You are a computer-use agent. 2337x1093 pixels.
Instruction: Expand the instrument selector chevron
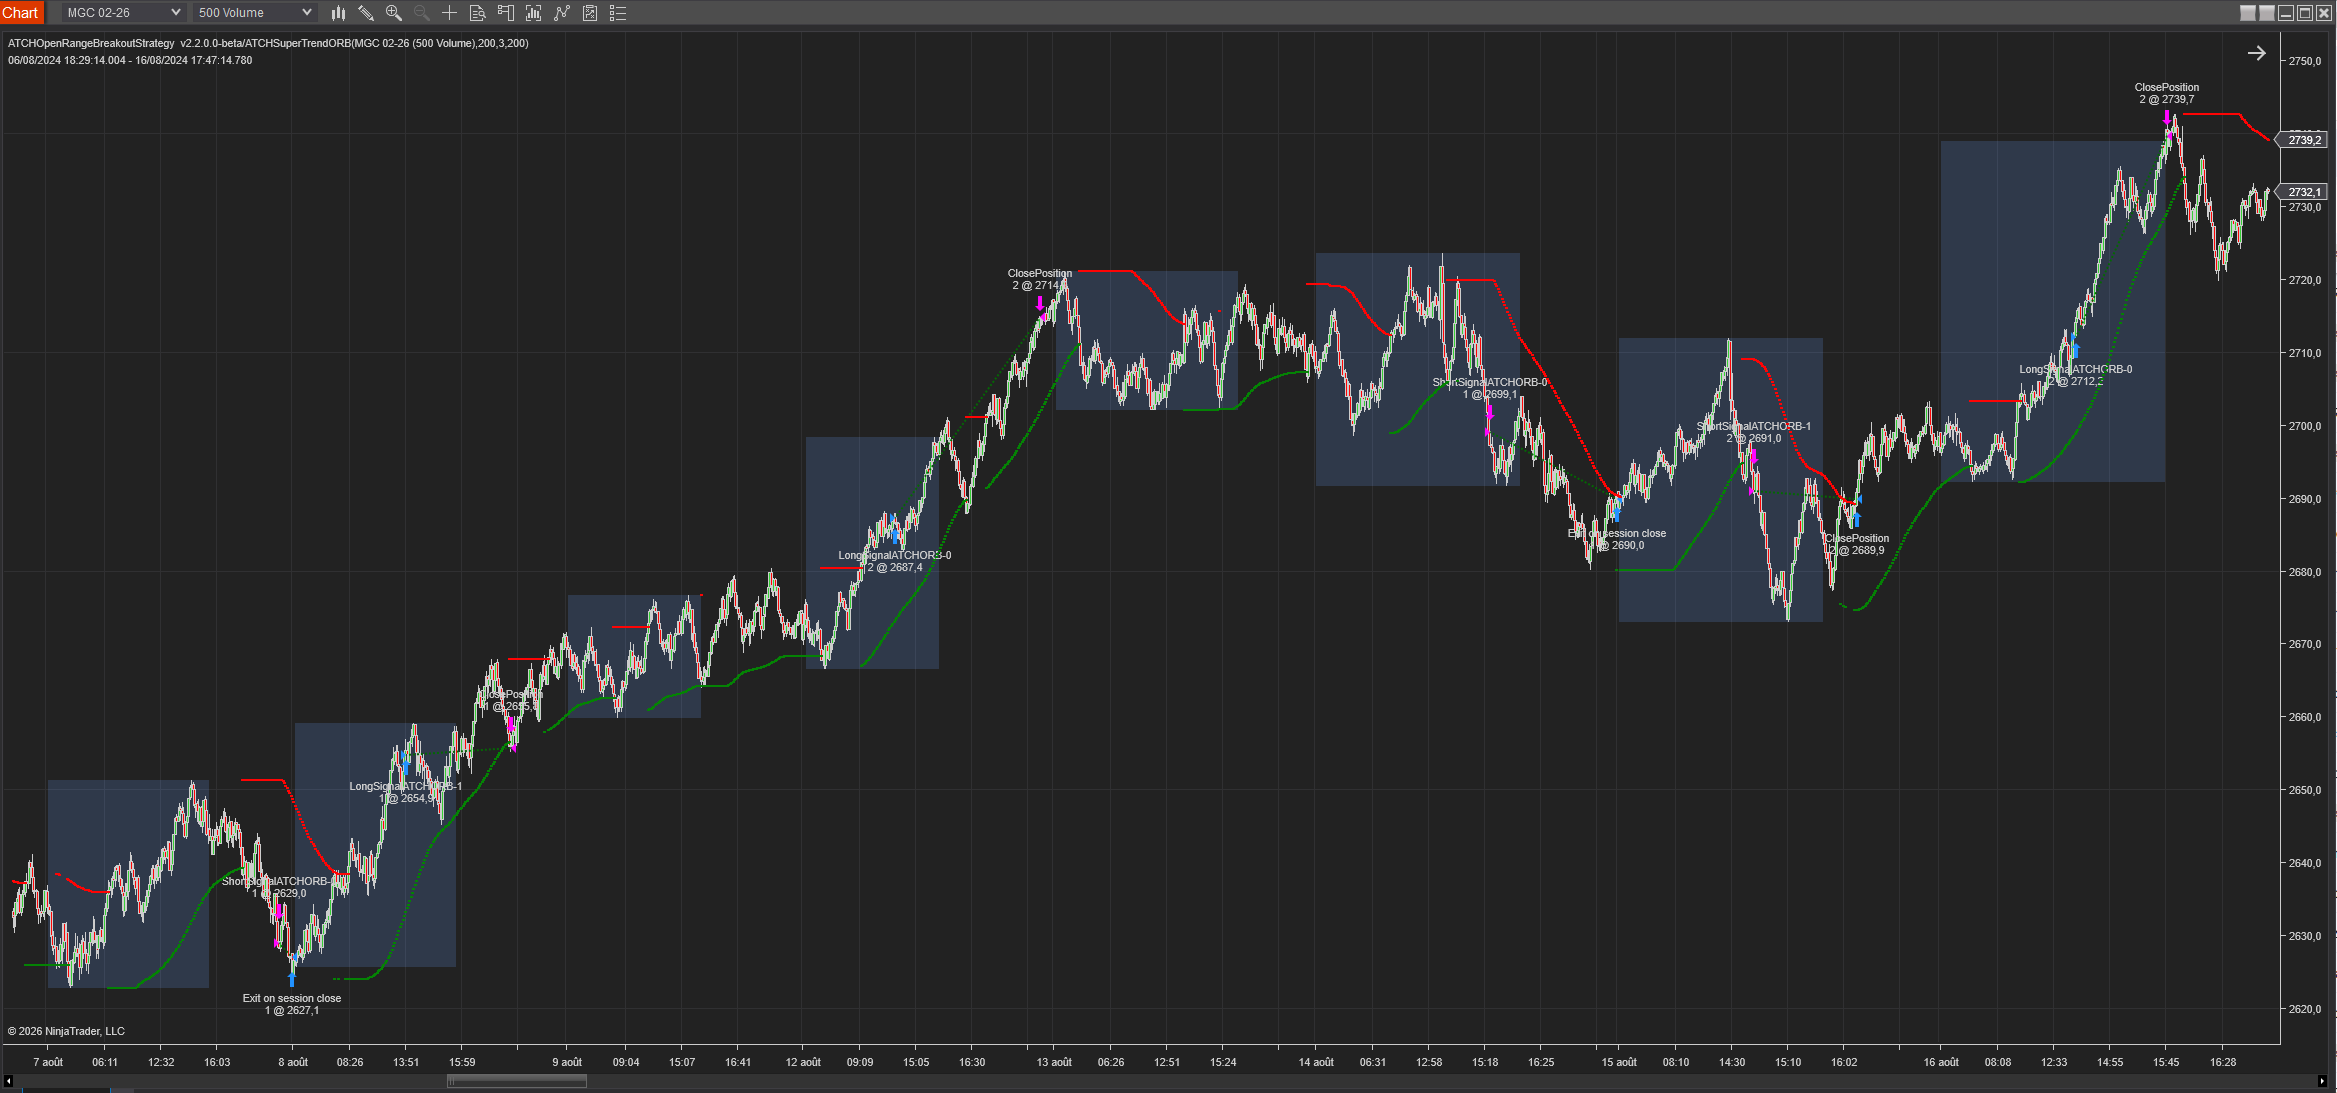[x=177, y=13]
